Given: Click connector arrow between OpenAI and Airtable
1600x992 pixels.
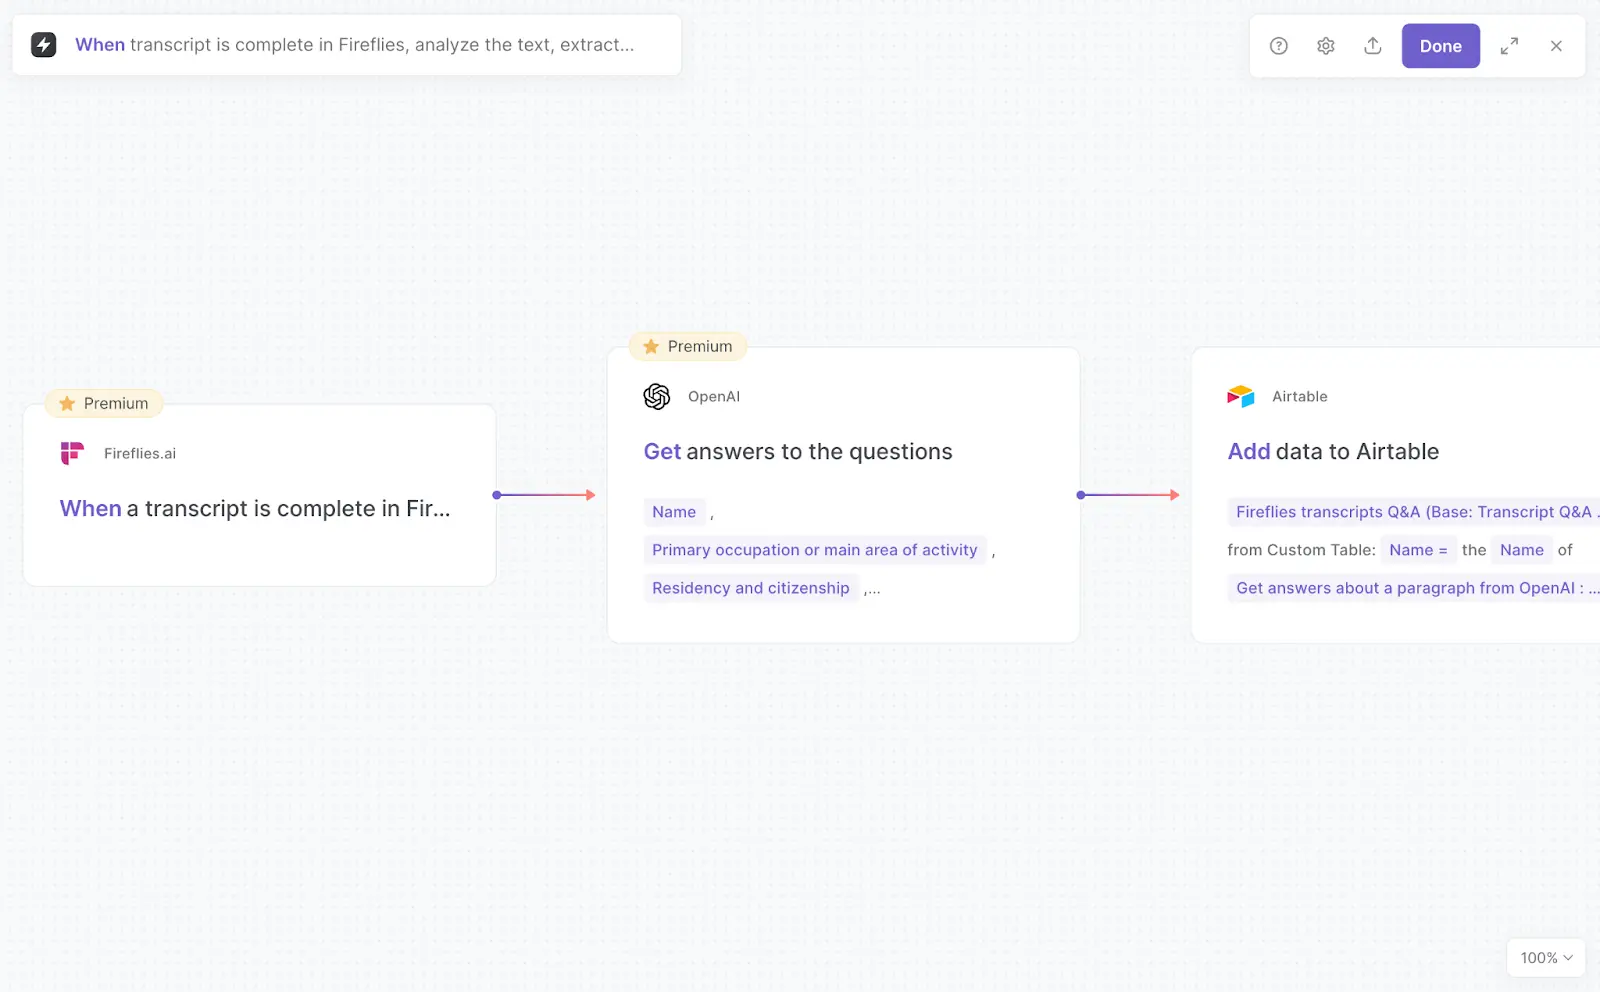Looking at the screenshot, I should point(1129,495).
